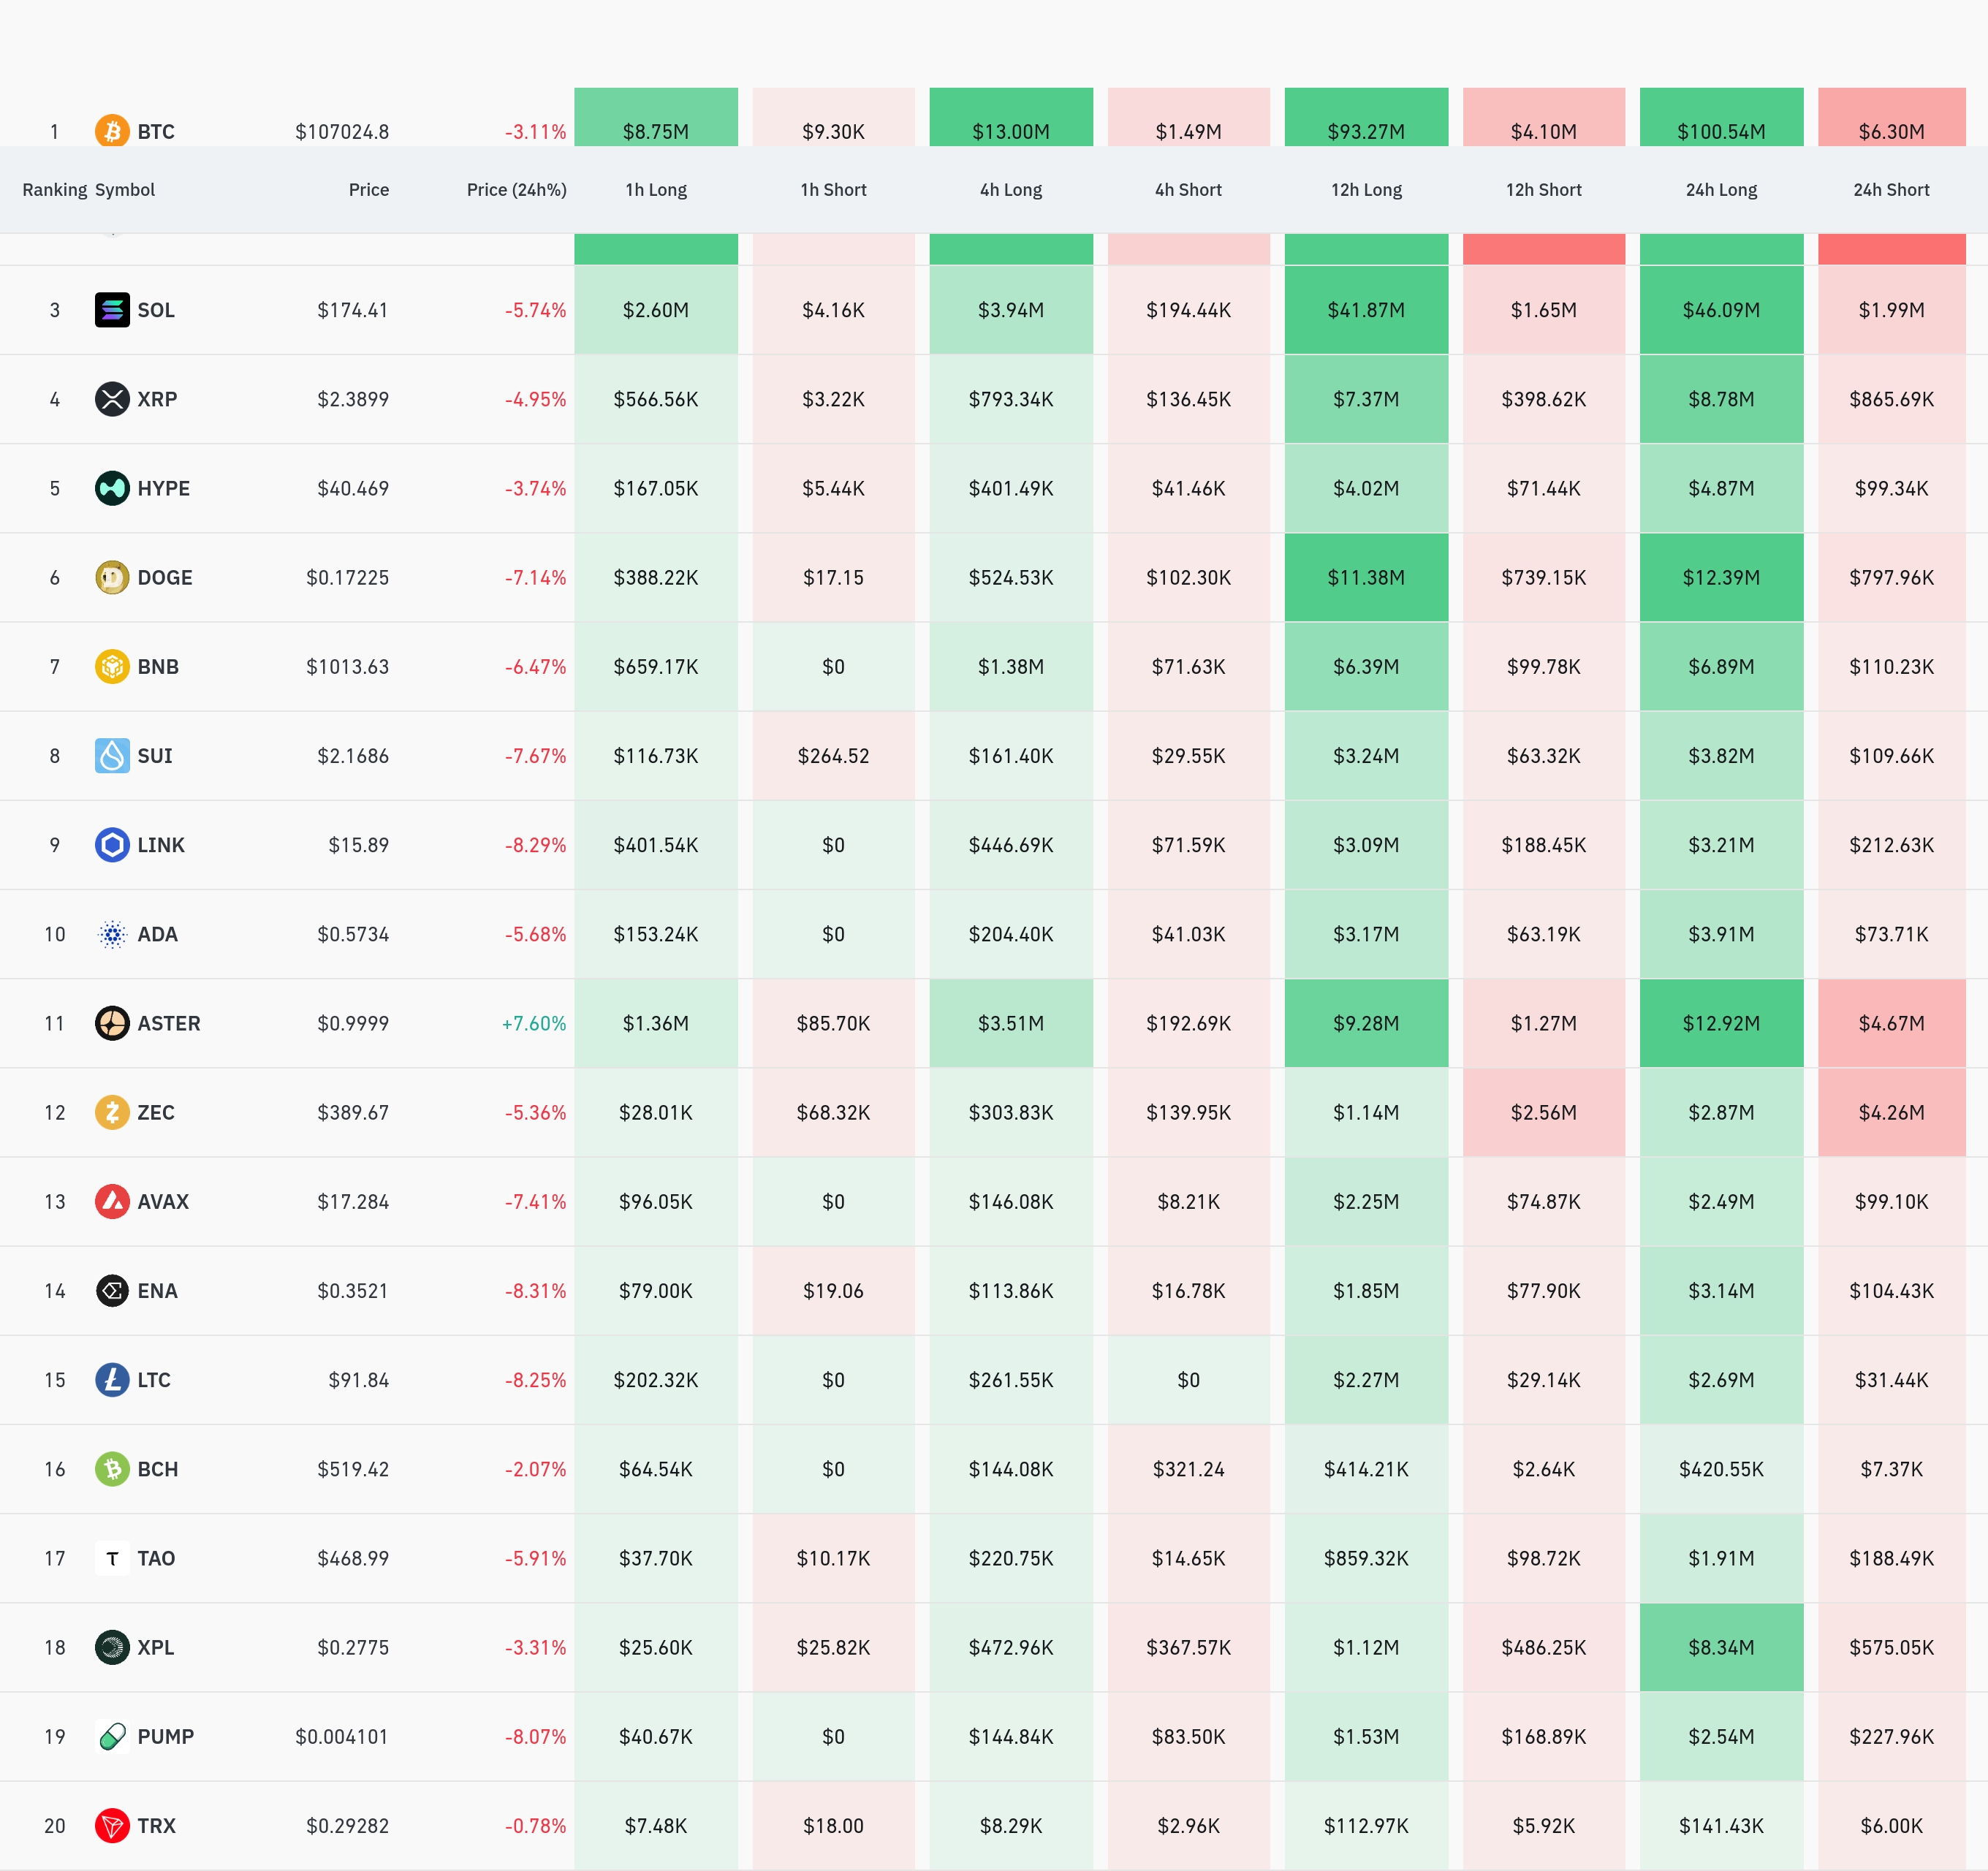This screenshot has width=1988, height=1871.
Task: Sort by 1h Long column header
Action: (656, 190)
